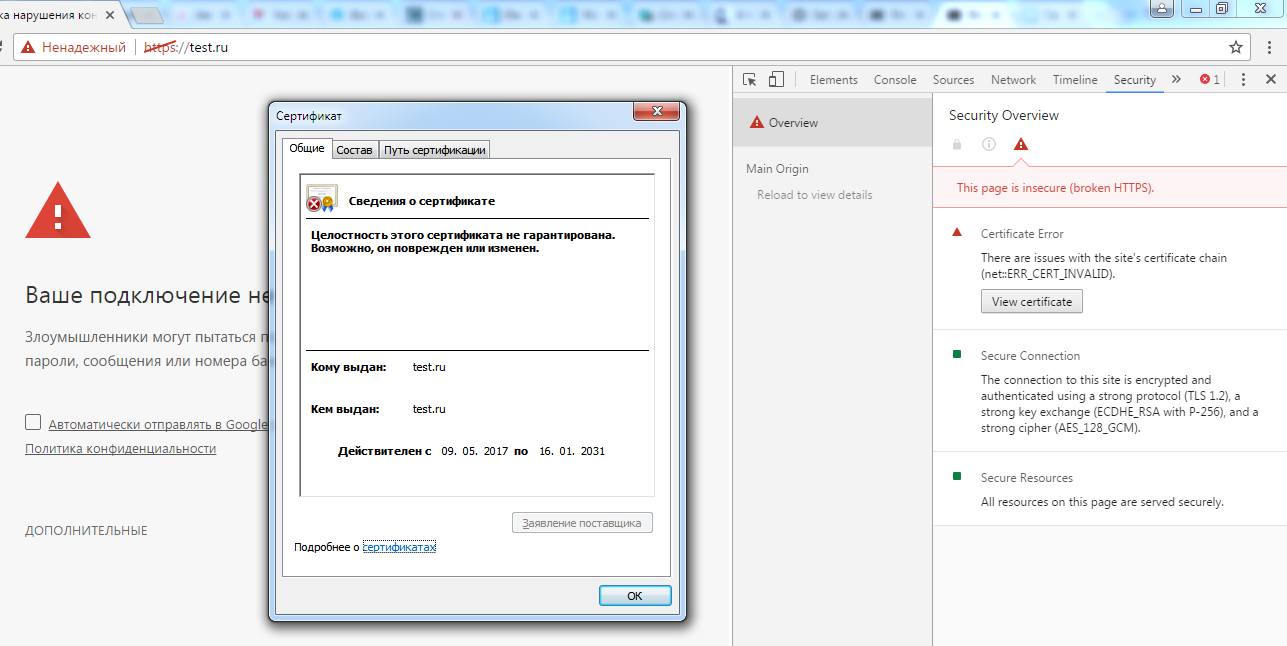Open the Путь сертификации tab
Image resolution: width=1287 pixels, height=646 pixels.
[435, 150]
